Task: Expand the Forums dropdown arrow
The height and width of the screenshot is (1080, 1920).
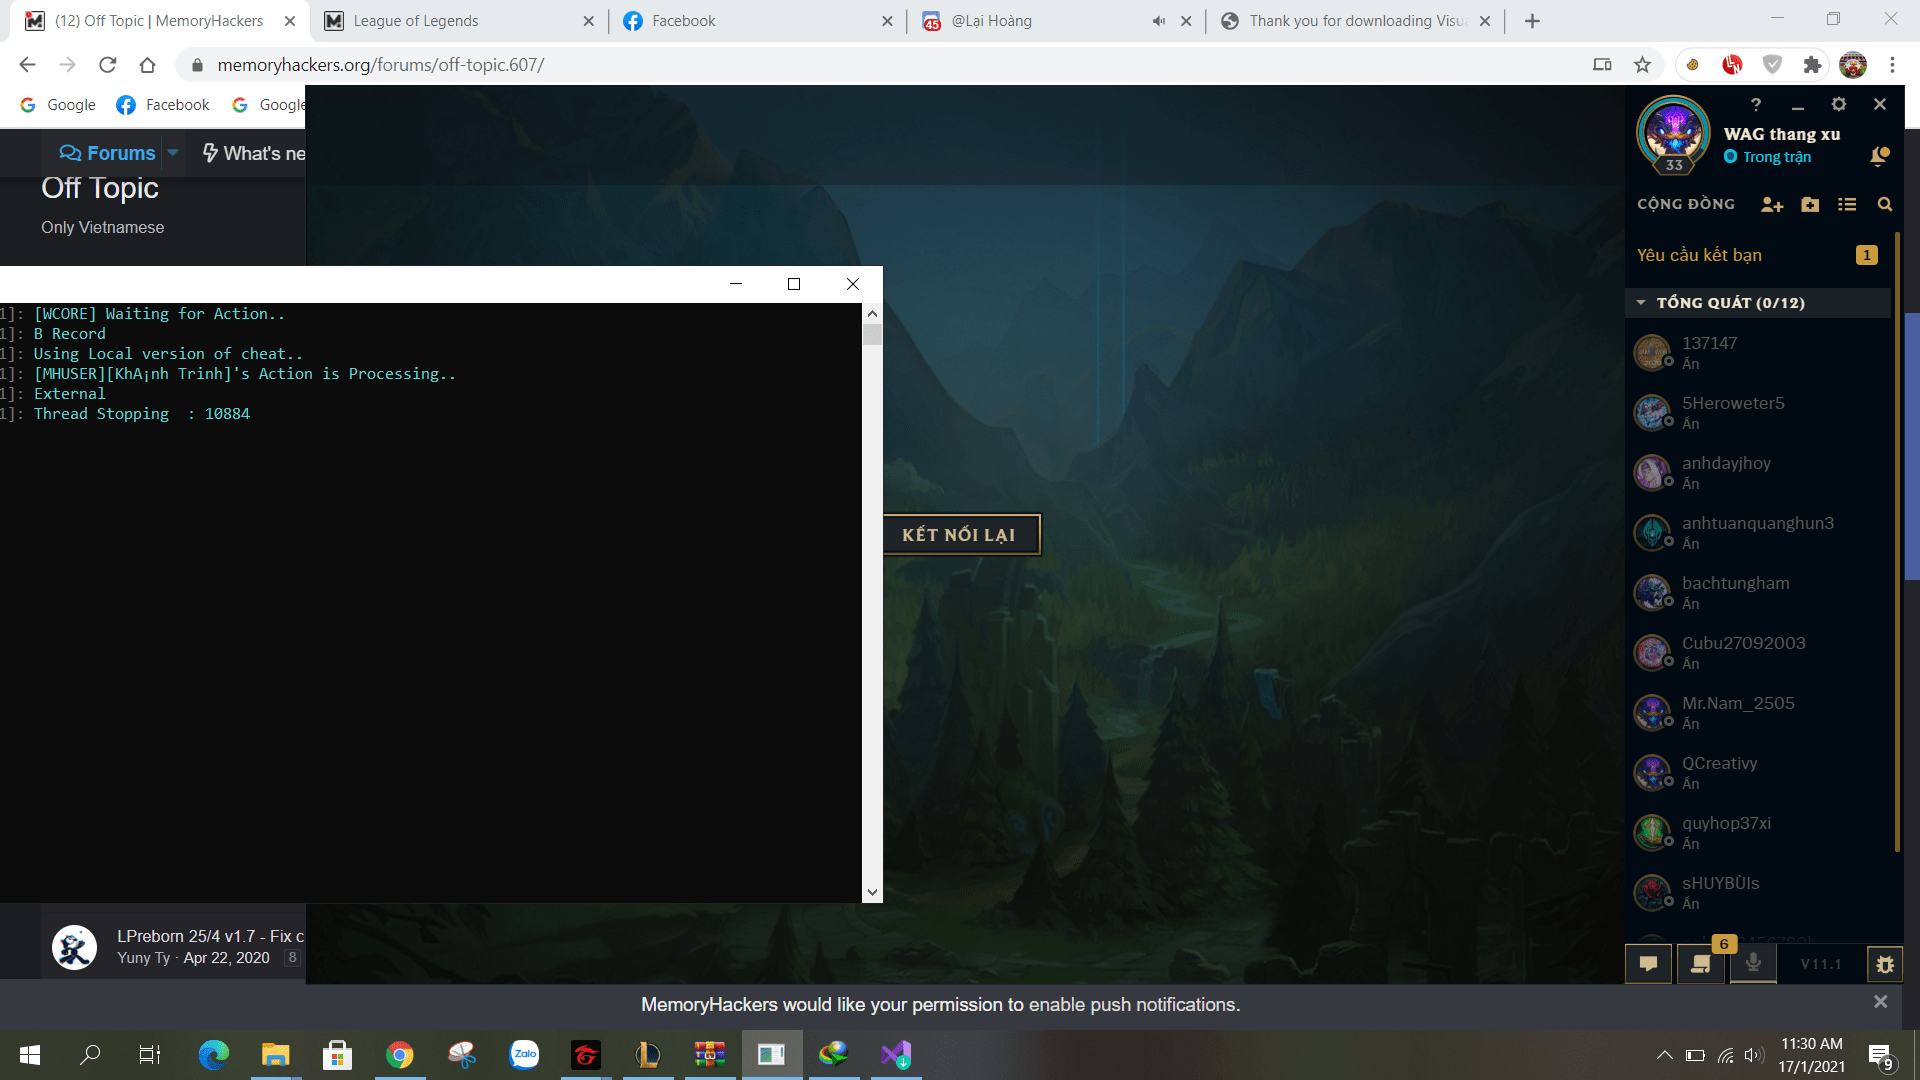Action: tap(172, 153)
